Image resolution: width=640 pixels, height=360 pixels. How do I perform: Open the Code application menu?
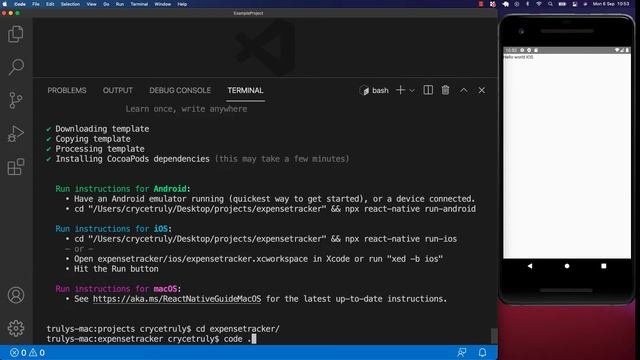point(20,4)
